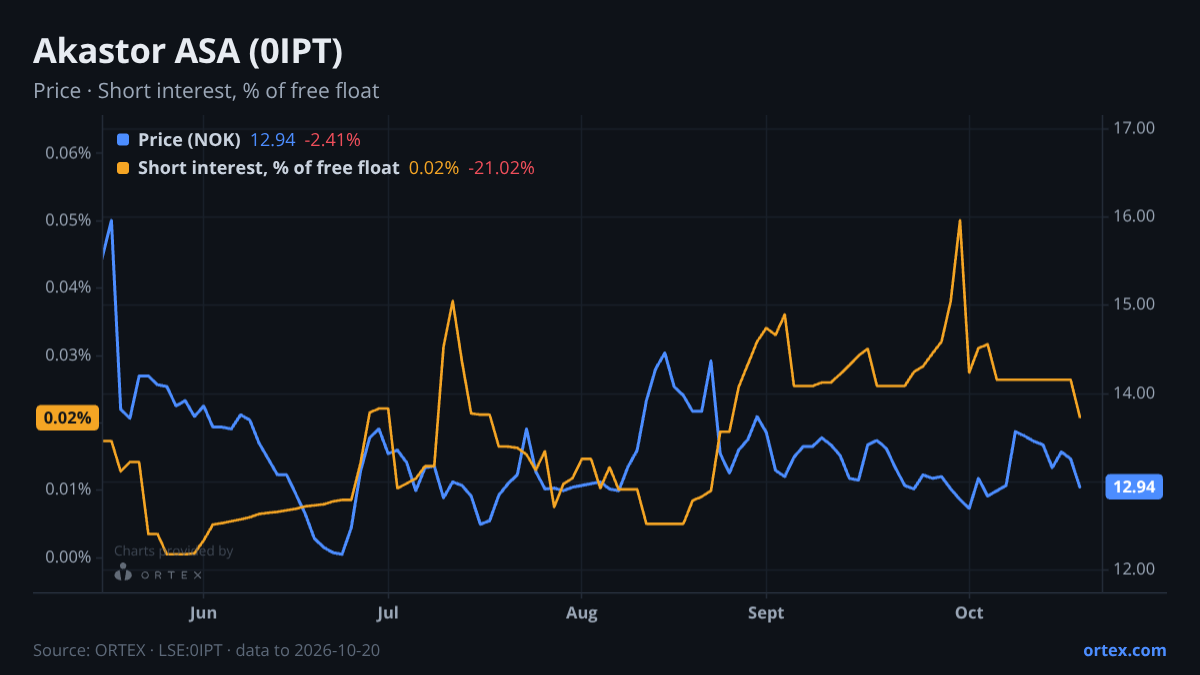The height and width of the screenshot is (675, 1200).
Task: Click the Short interest legend label
Action: coord(268,168)
